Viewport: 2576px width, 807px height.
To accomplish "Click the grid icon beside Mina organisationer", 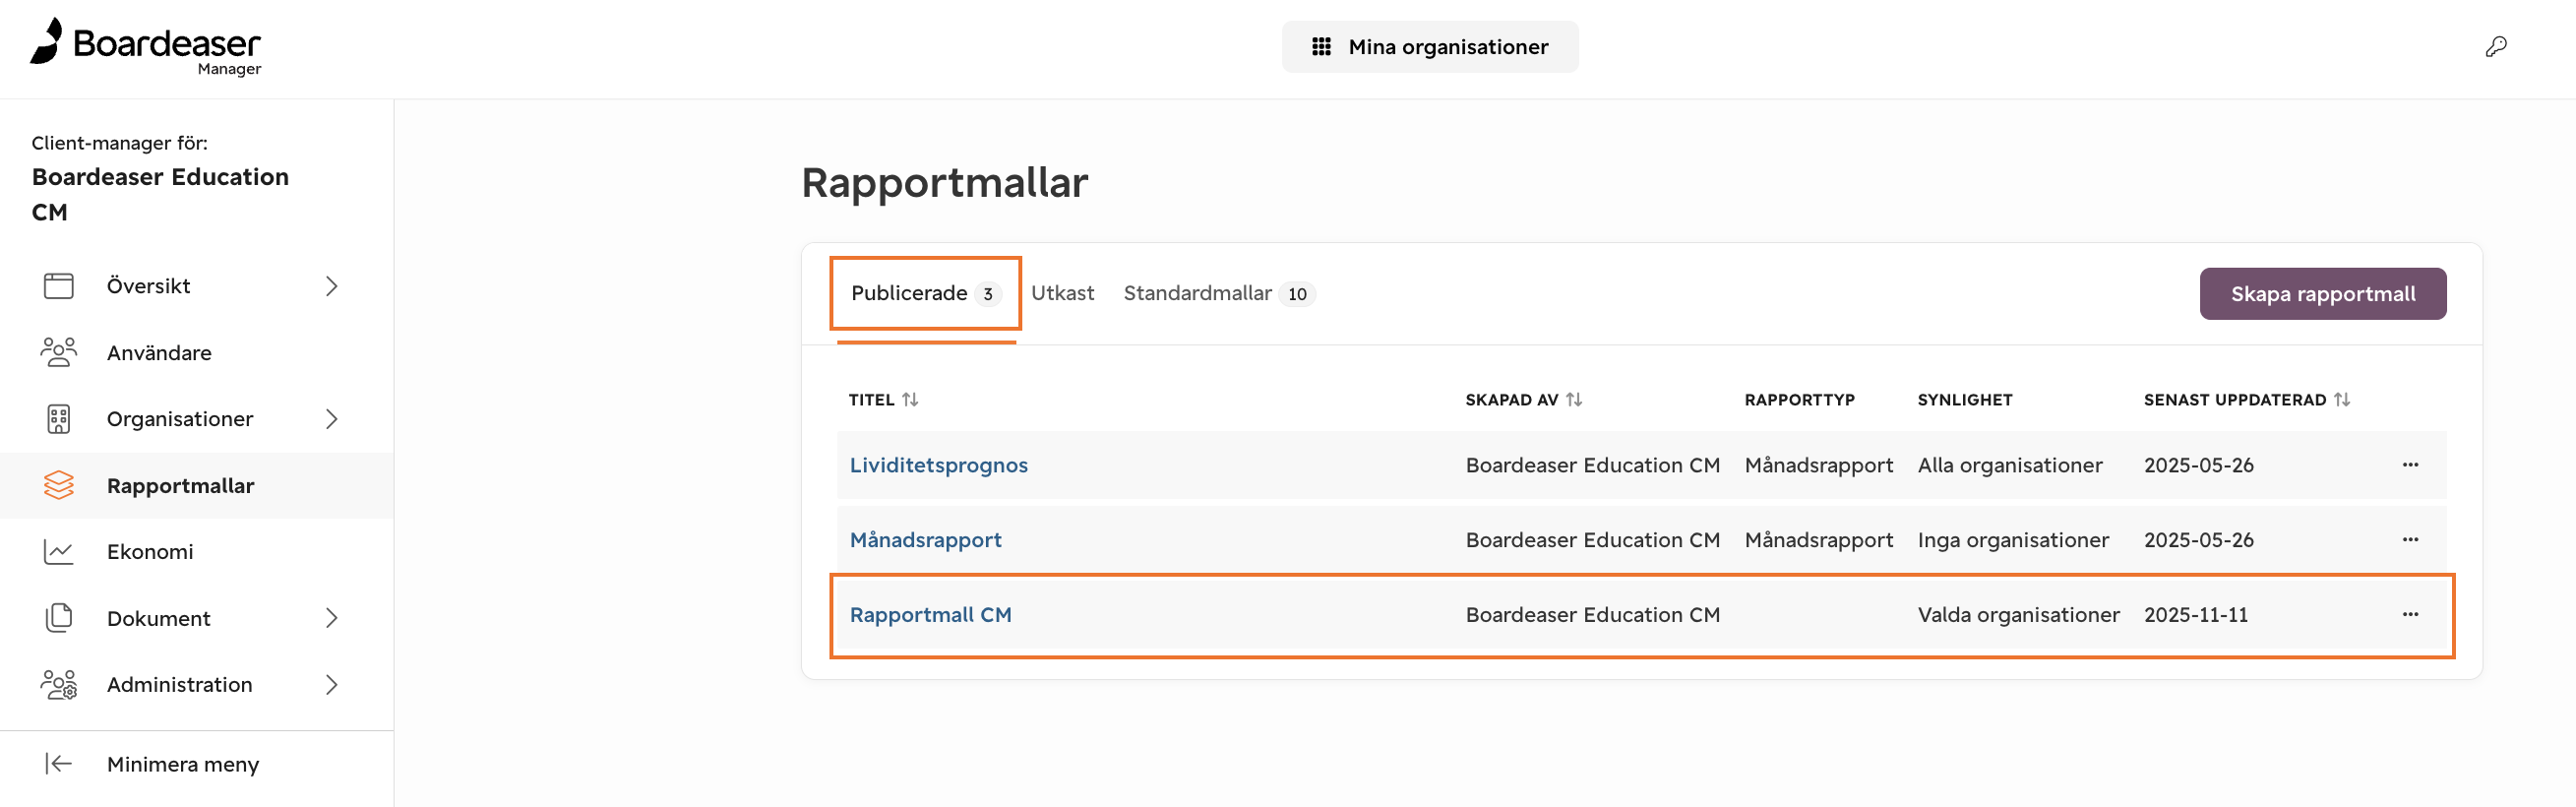I will pyautogui.click(x=1321, y=47).
